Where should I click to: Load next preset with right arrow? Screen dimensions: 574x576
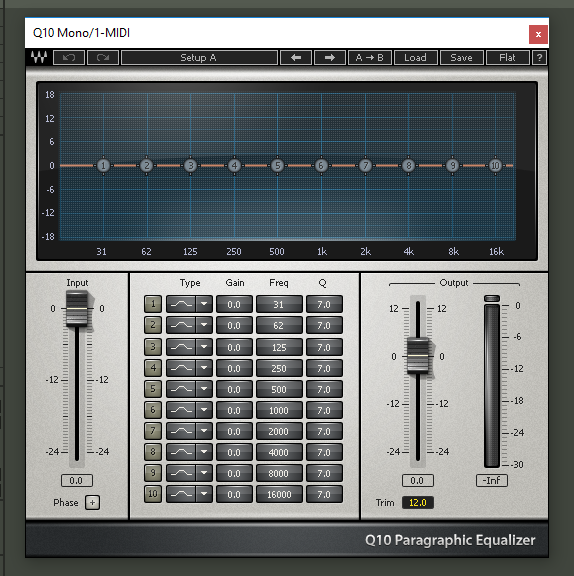pos(330,58)
